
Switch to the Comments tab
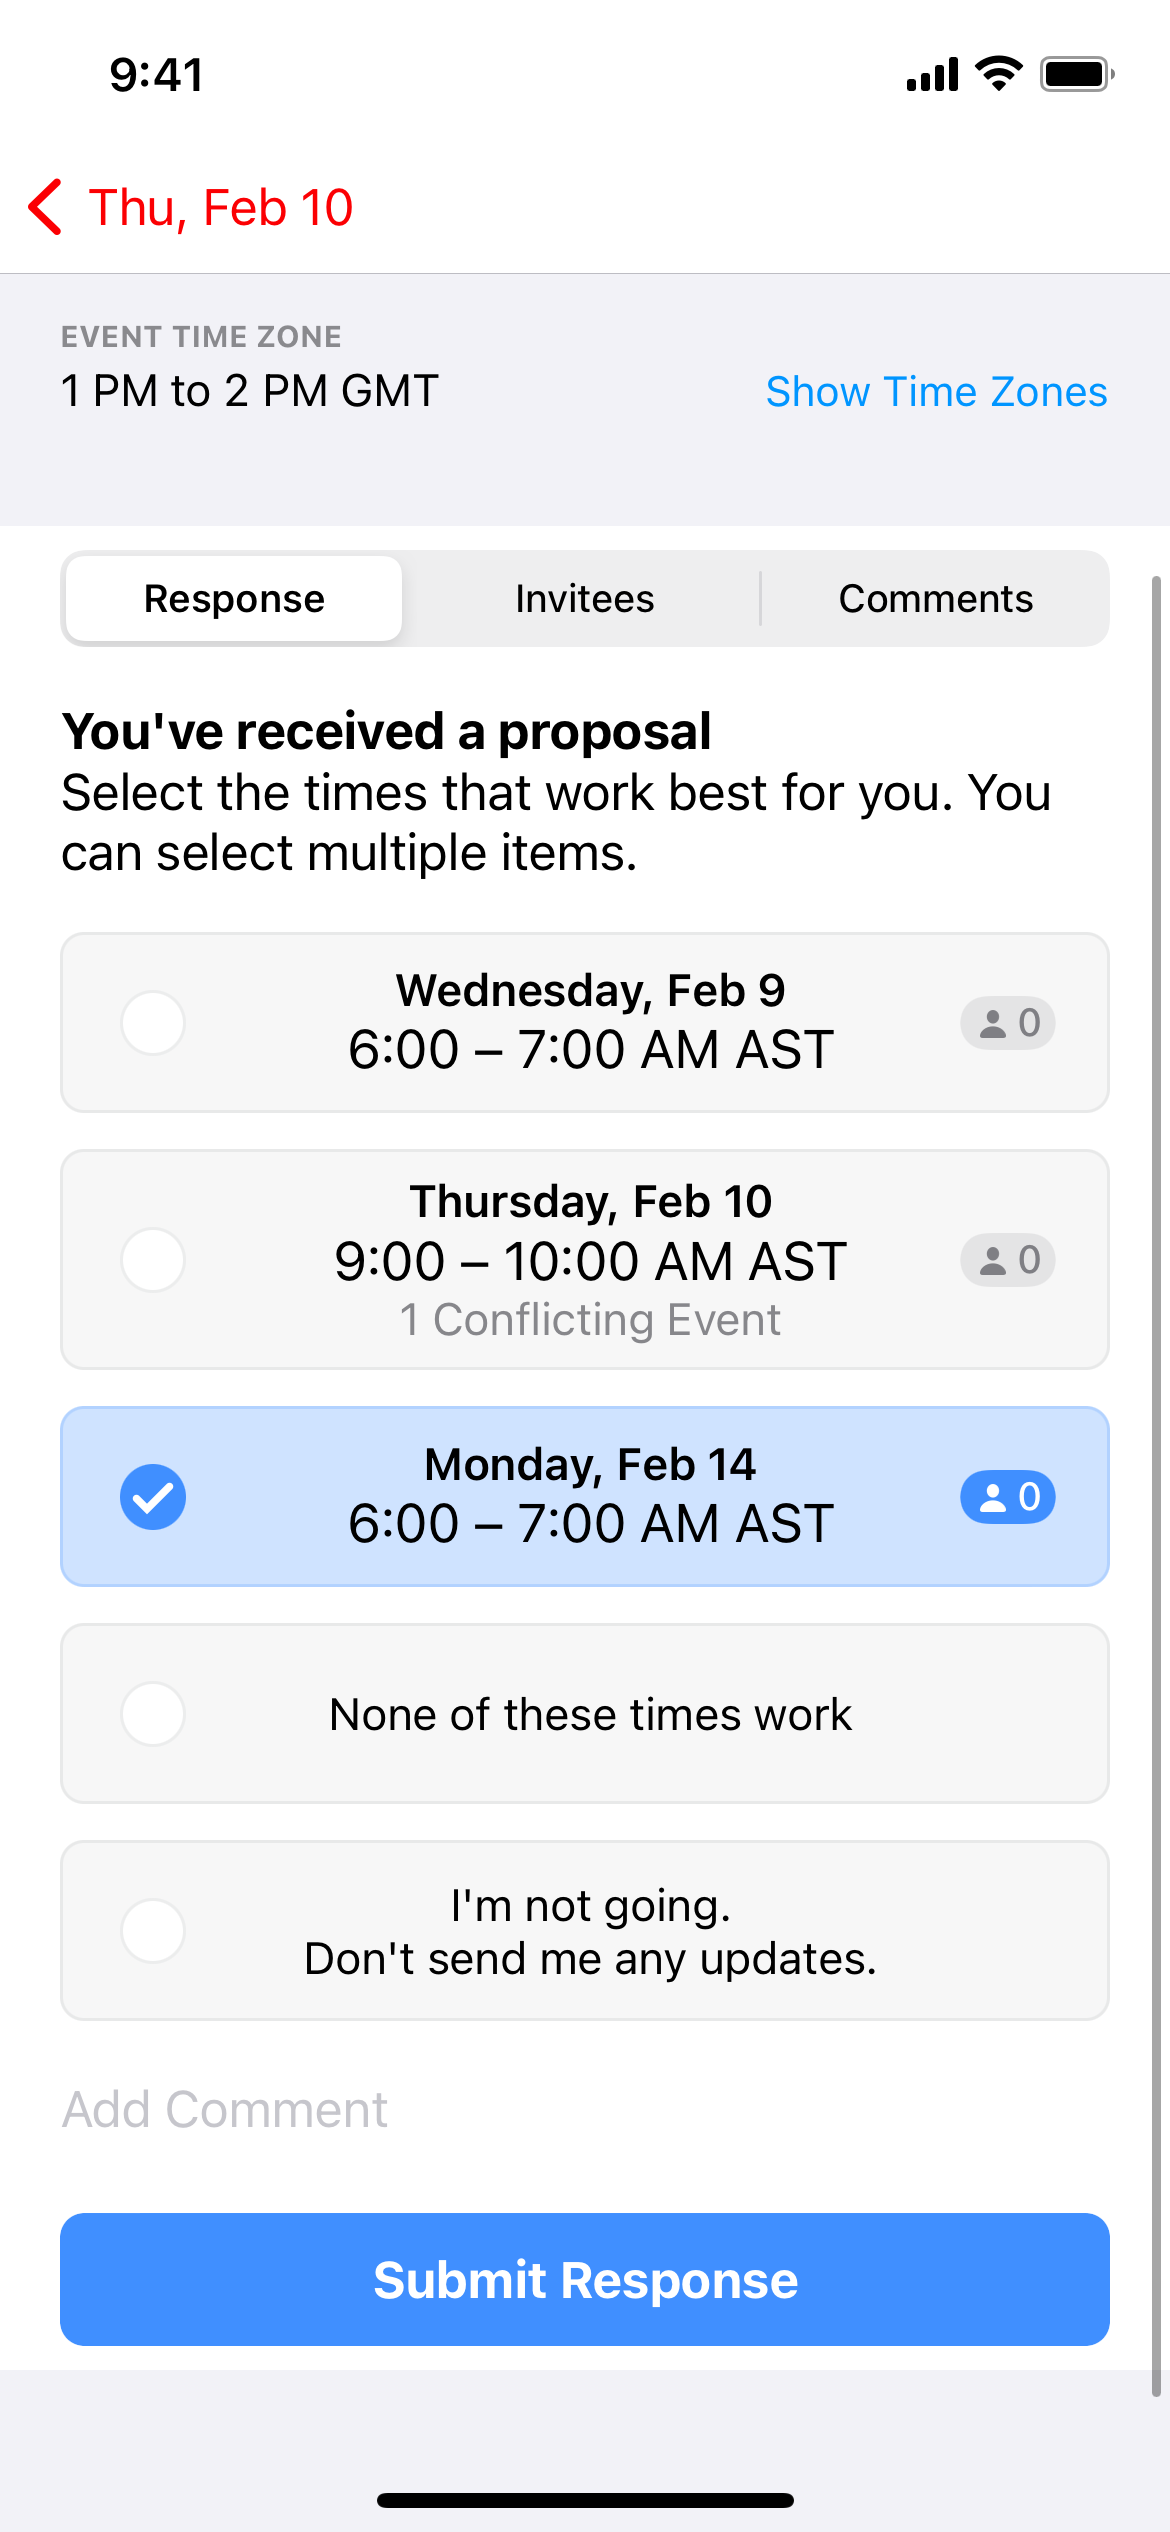point(935,599)
